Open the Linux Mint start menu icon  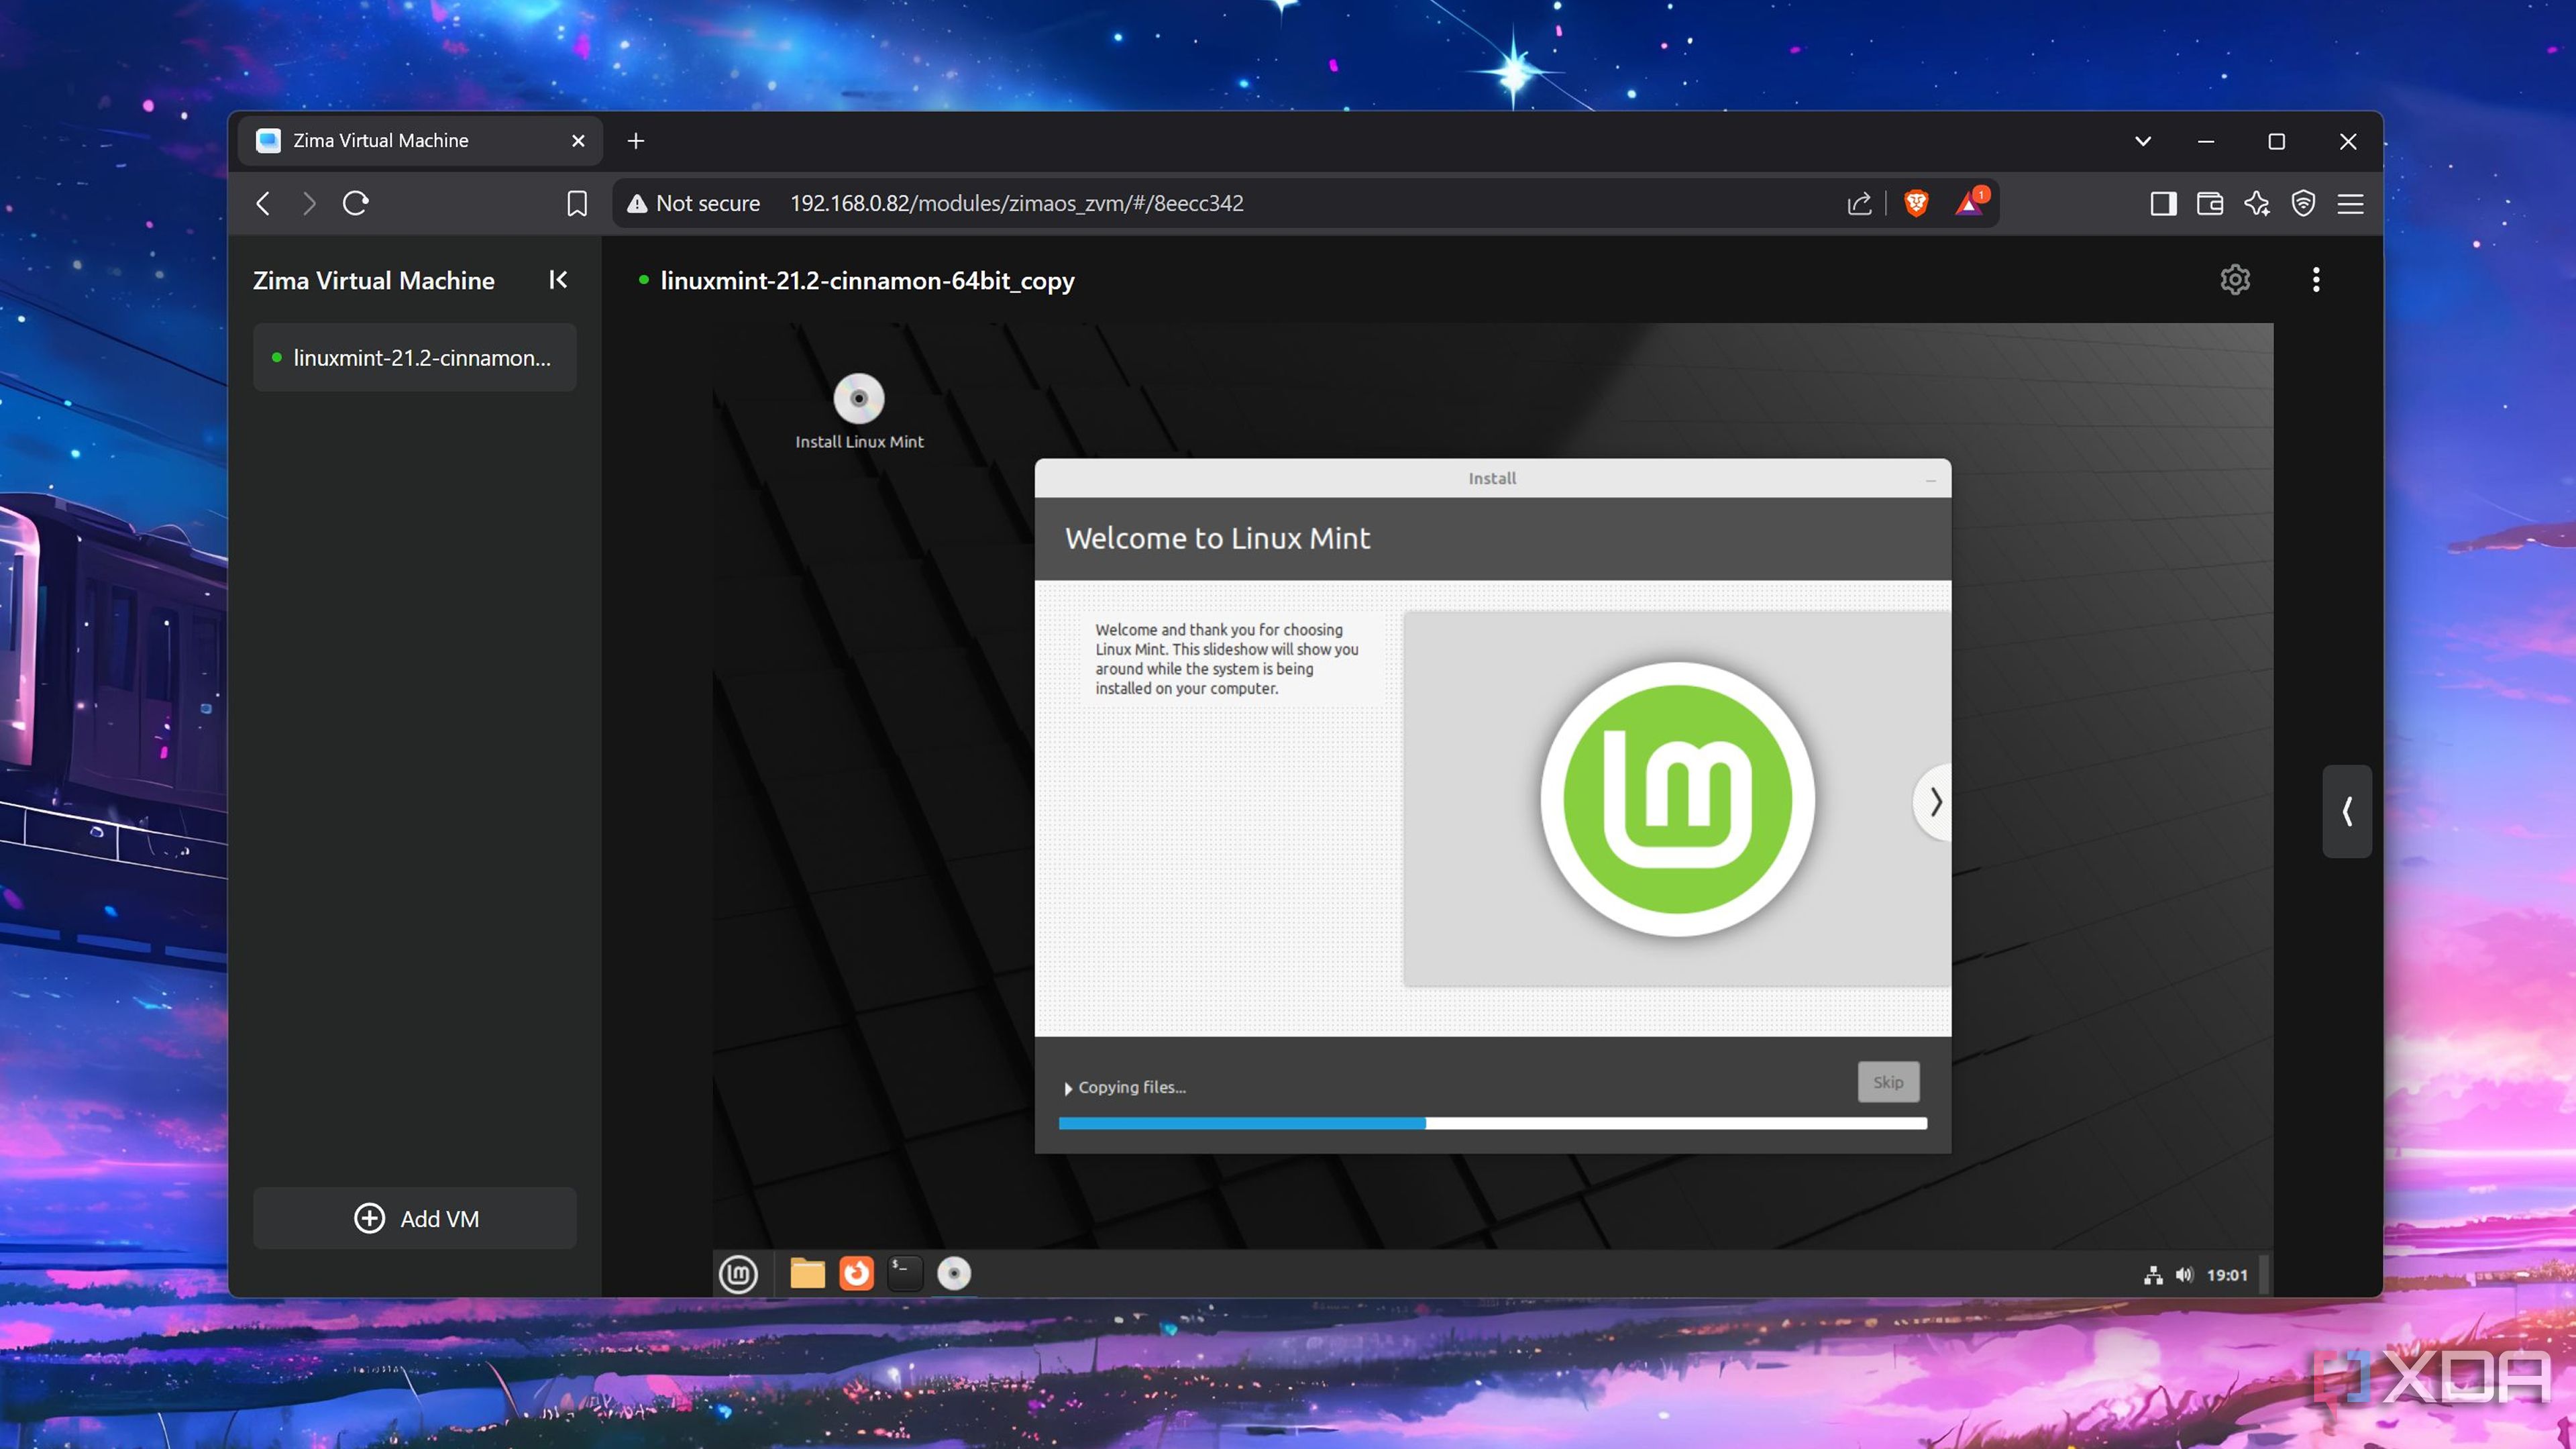[x=738, y=1273]
